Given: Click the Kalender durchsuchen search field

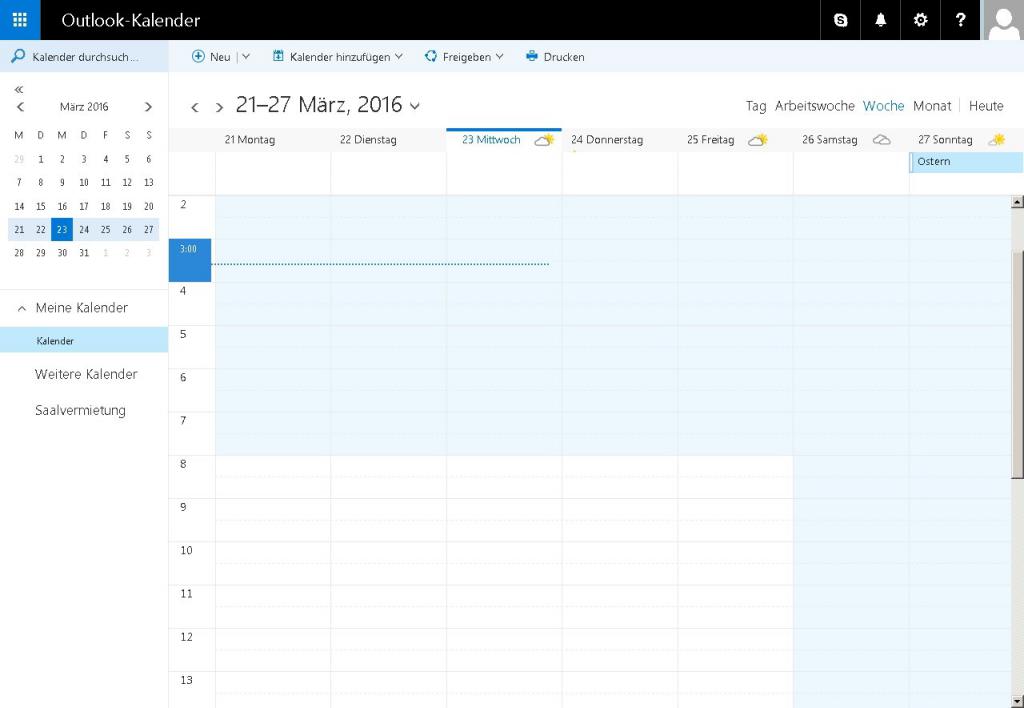Looking at the screenshot, I should click(x=84, y=57).
